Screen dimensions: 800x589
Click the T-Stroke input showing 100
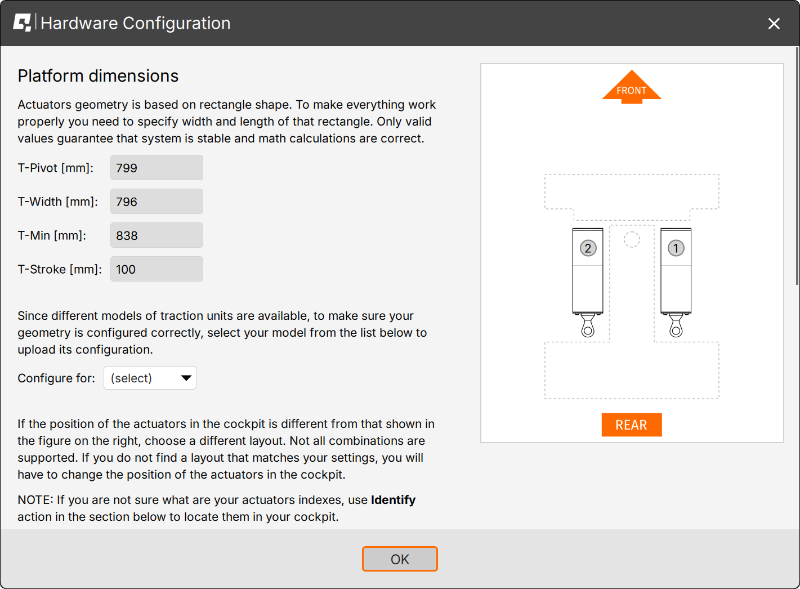156,268
